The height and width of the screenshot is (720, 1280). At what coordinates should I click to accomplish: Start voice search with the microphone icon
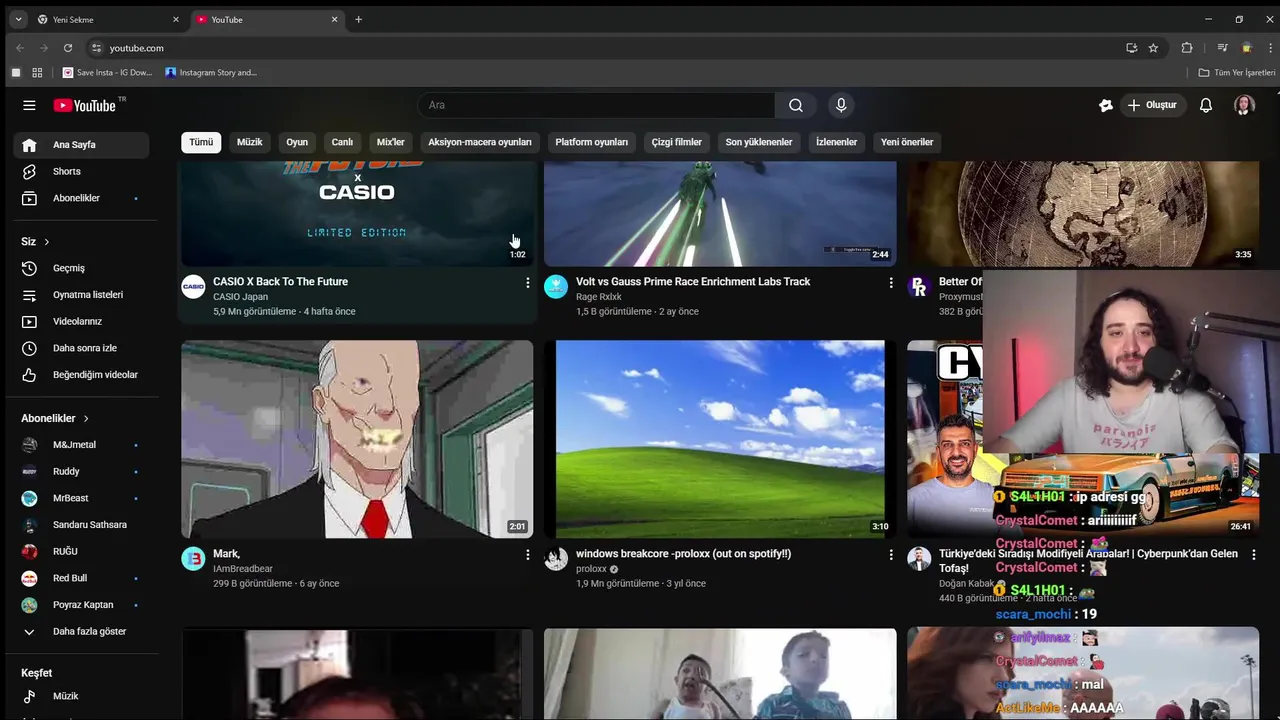[841, 105]
